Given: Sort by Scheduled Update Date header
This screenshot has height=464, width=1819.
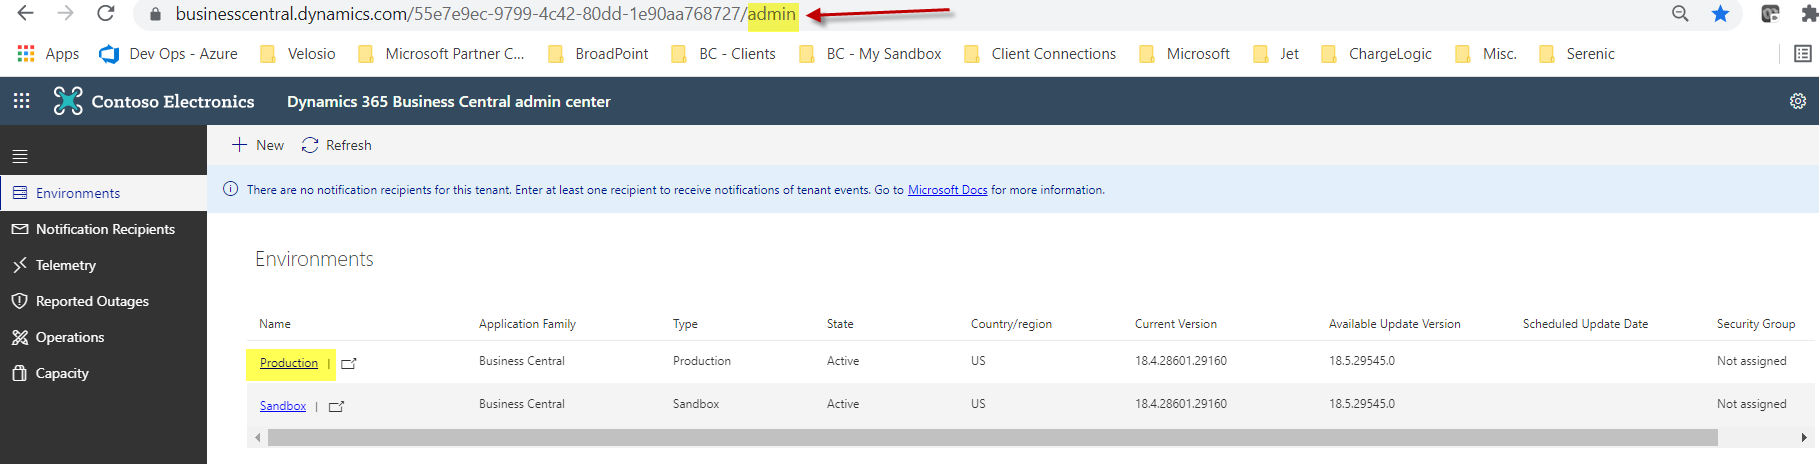Looking at the screenshot, I should point(1585,324).
